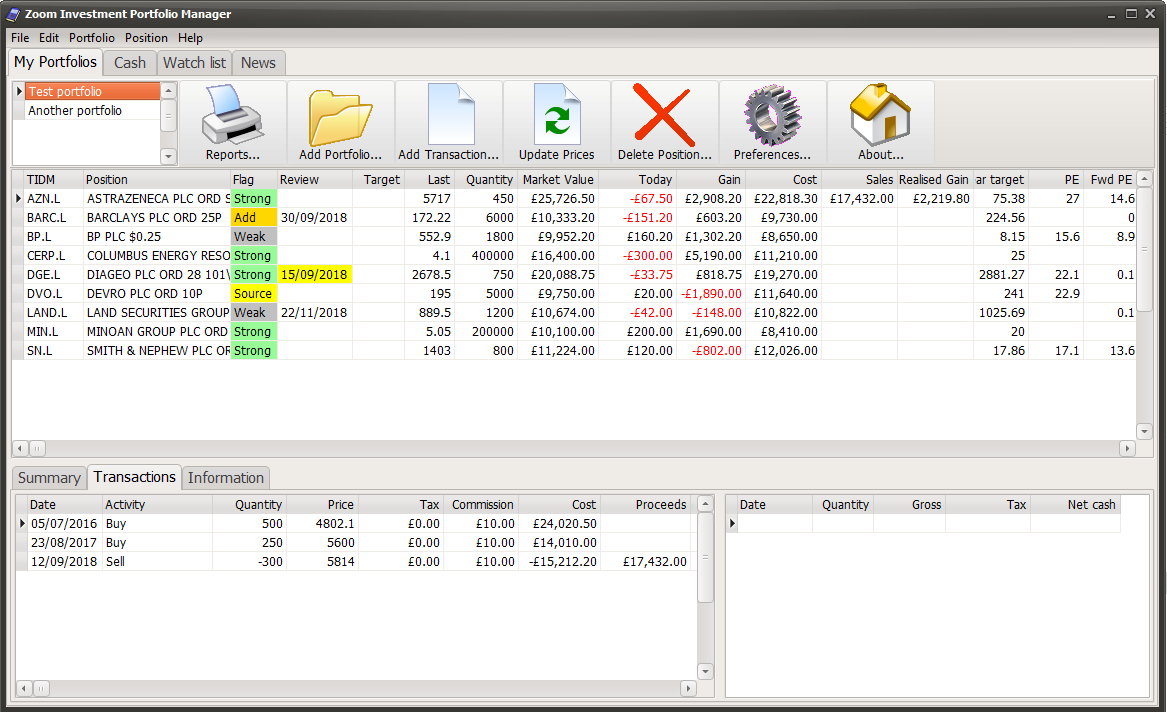This screenshot has height=712, width=1167.
Task: Click the Delete Position red X icon
Action: click(665, 115)
